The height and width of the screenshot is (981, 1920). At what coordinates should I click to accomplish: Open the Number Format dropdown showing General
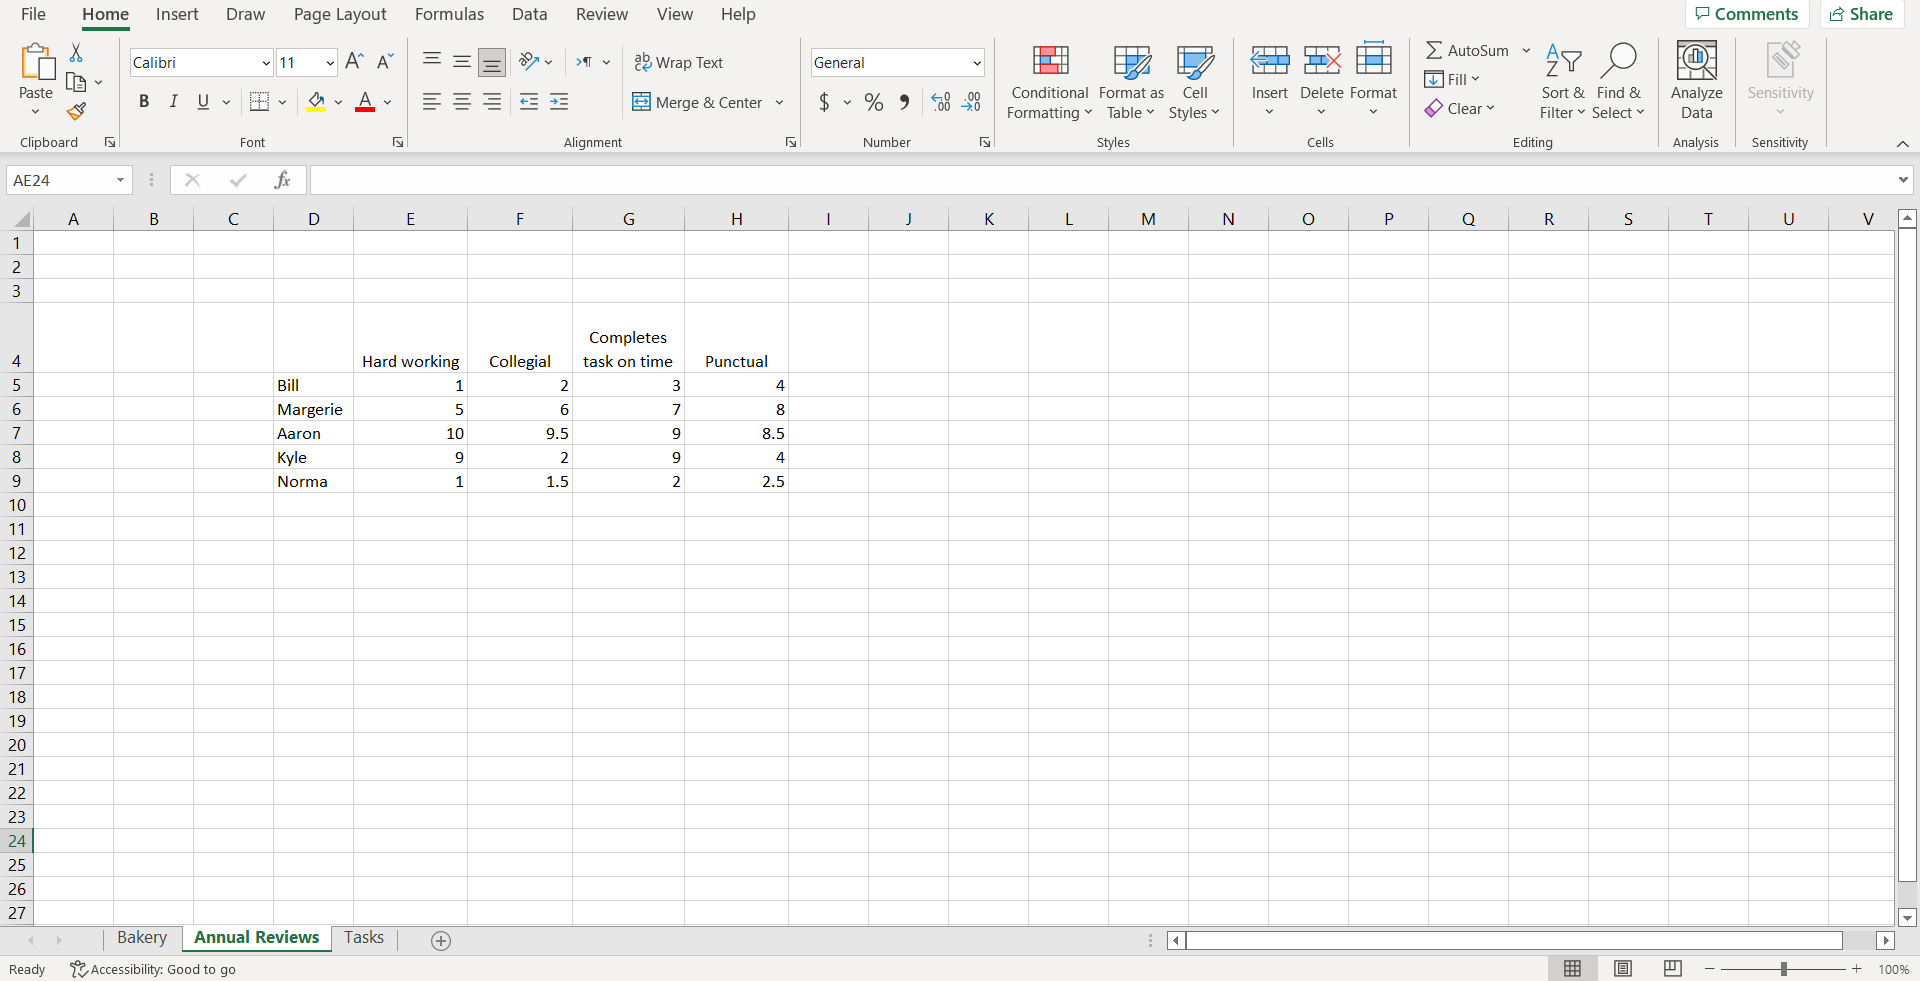(x=896, y=62)
